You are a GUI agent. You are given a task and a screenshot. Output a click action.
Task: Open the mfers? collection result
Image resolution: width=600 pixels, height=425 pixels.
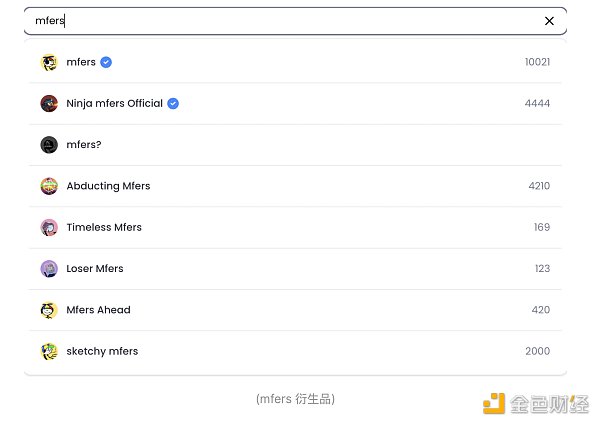click(x=84, y=145)
